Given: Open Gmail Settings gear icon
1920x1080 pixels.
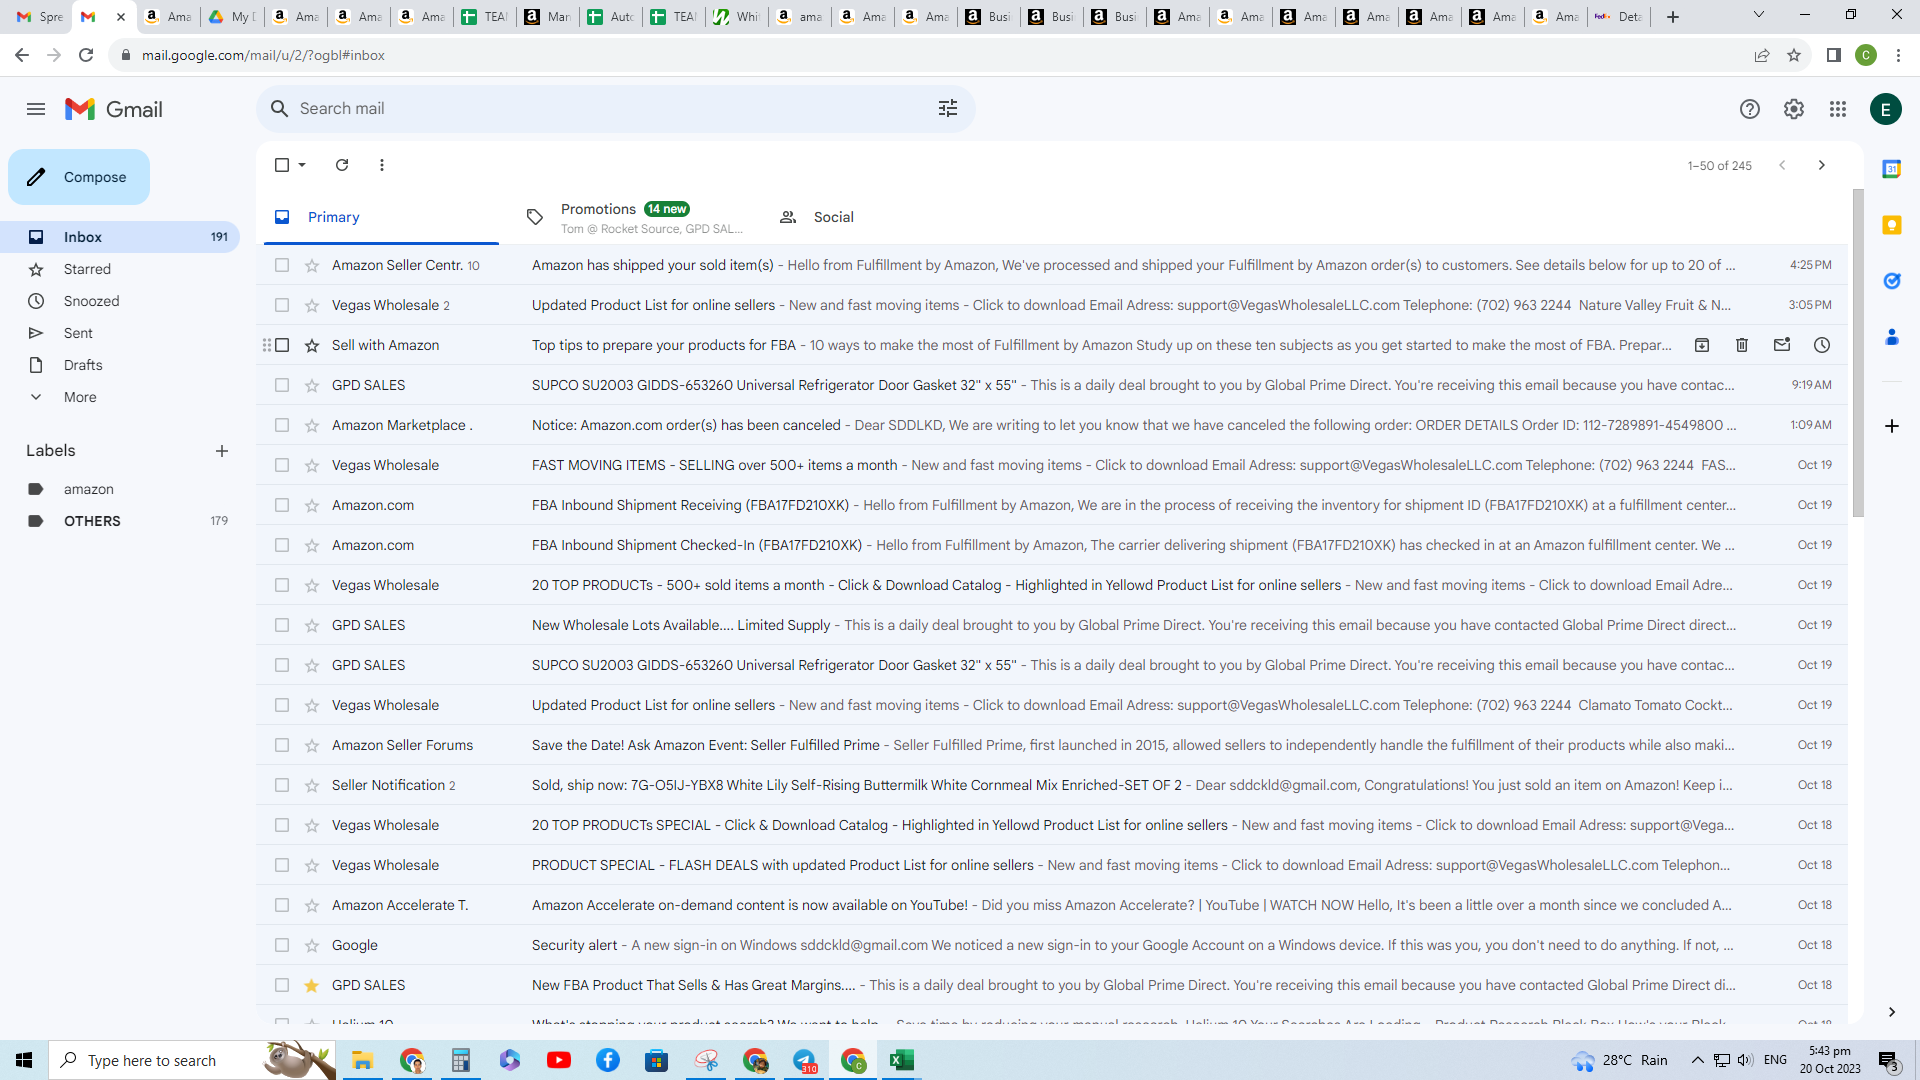Looking at the screenshot, I should coord(1794,109).
